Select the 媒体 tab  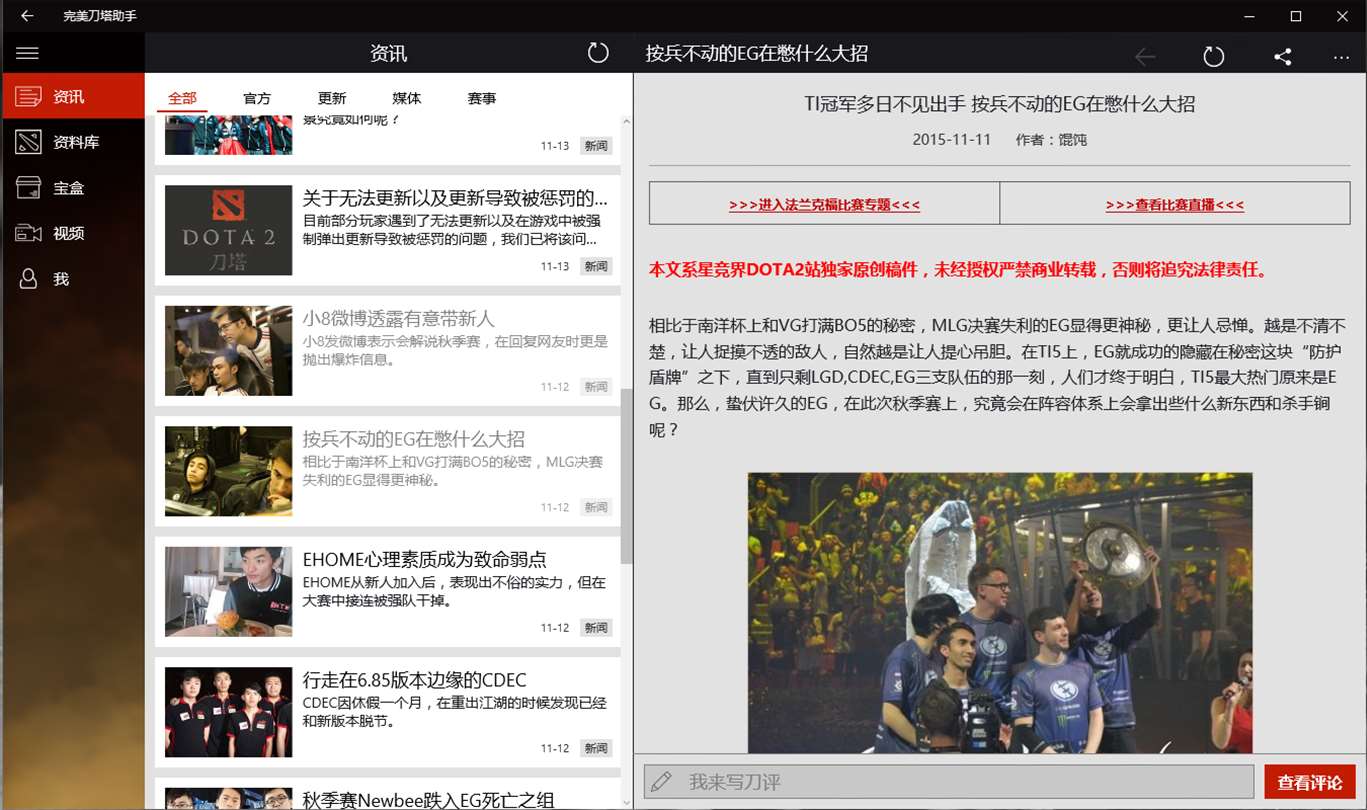click(x=407, y=98)
